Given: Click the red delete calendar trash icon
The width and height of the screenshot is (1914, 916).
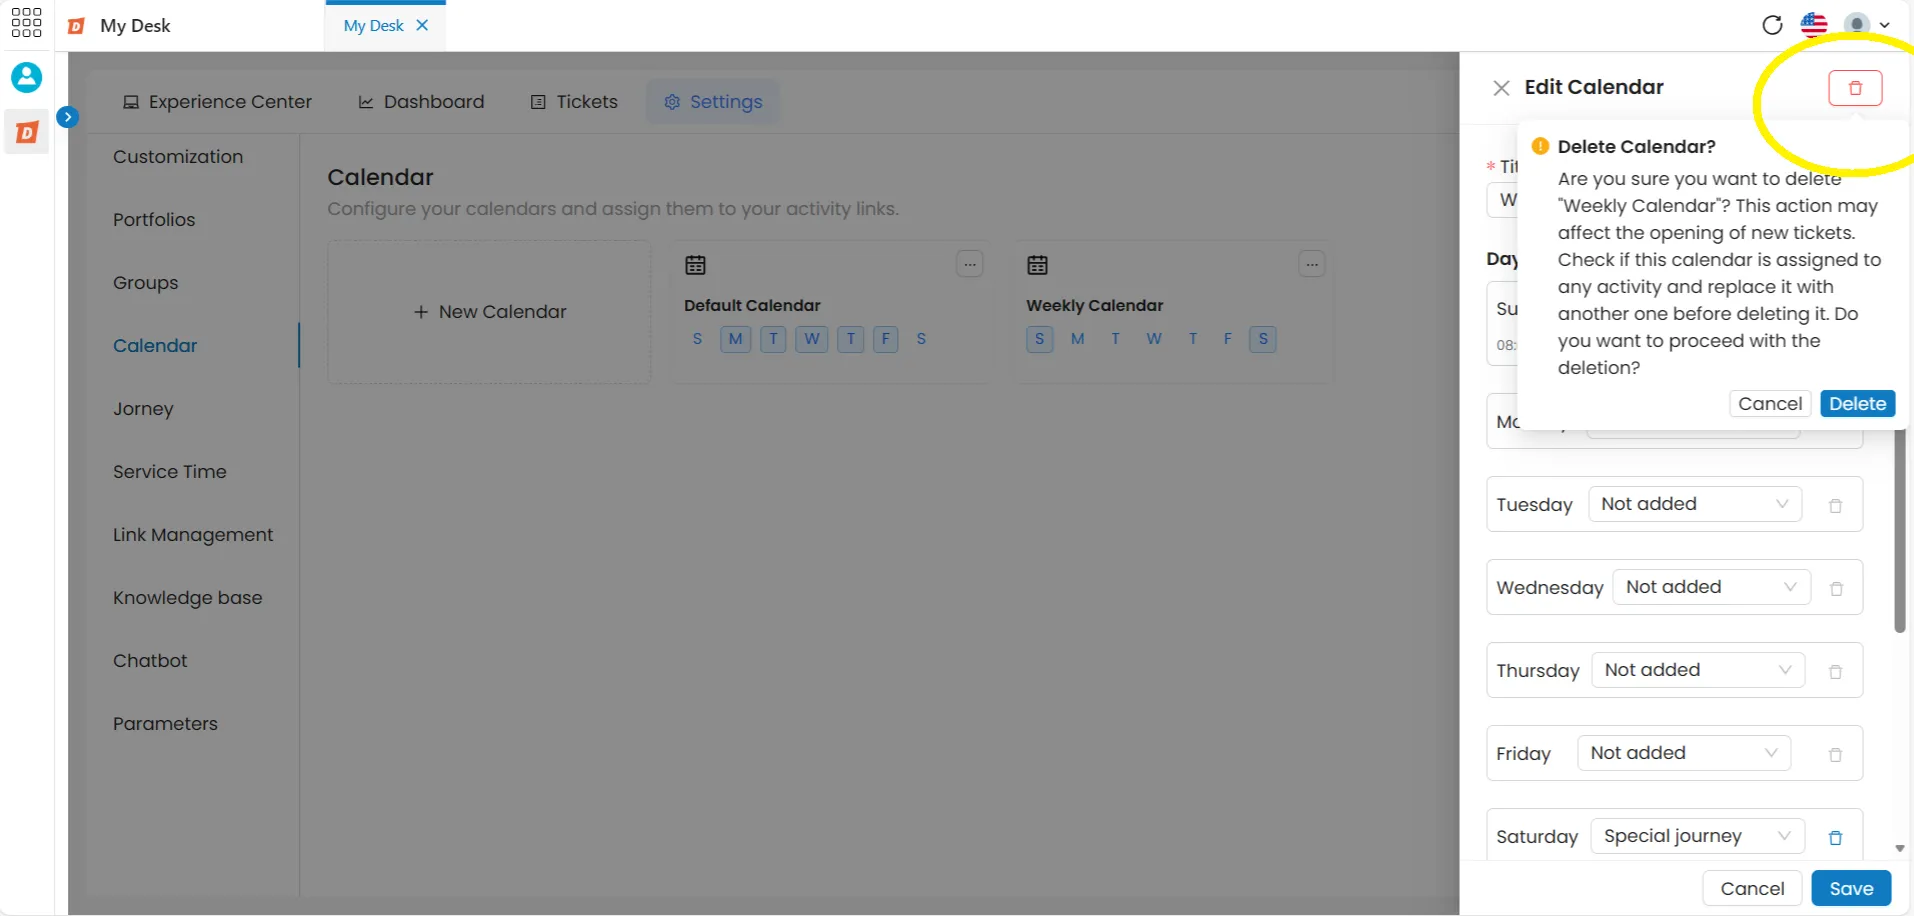Looking at the screenshot, I should pos(1855,88).
